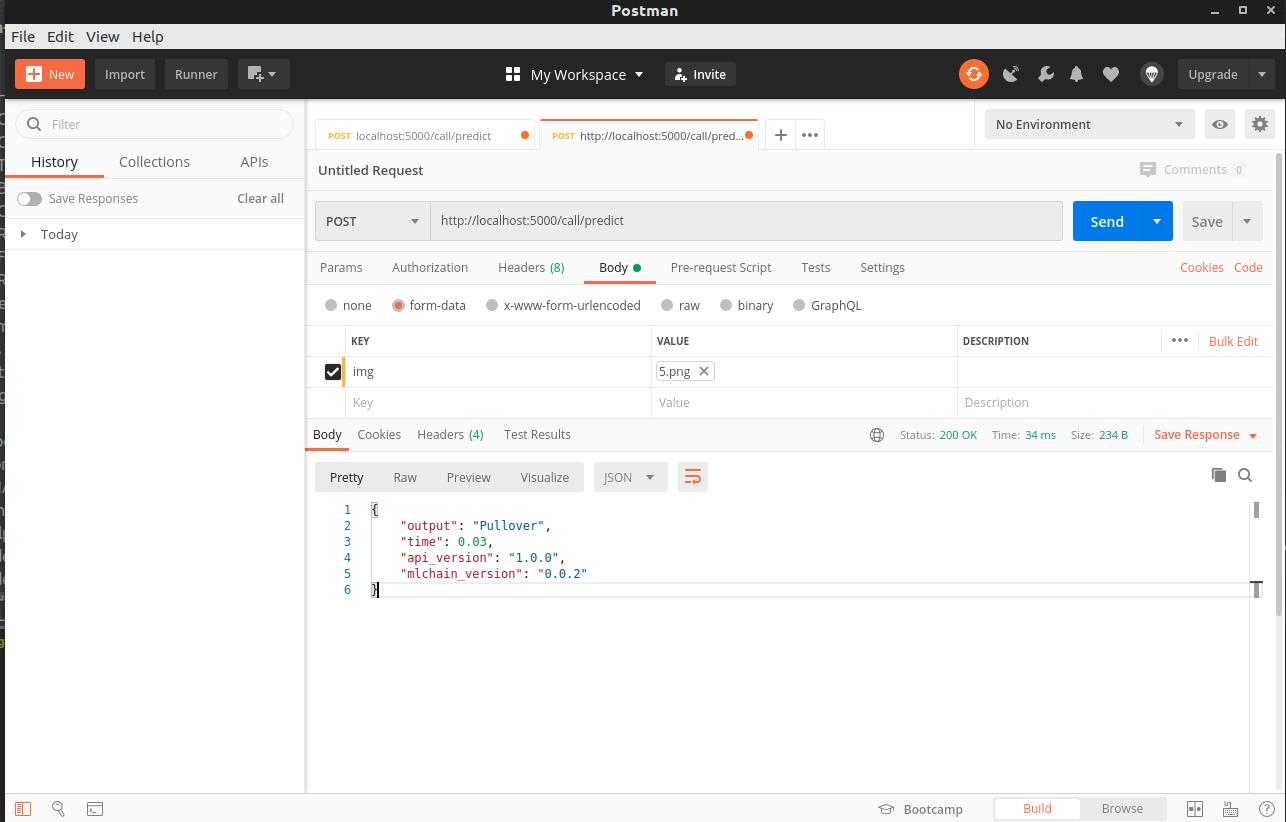Uncheck the img key row checkbox
The image size is (1286, 822).
[333, 372]
